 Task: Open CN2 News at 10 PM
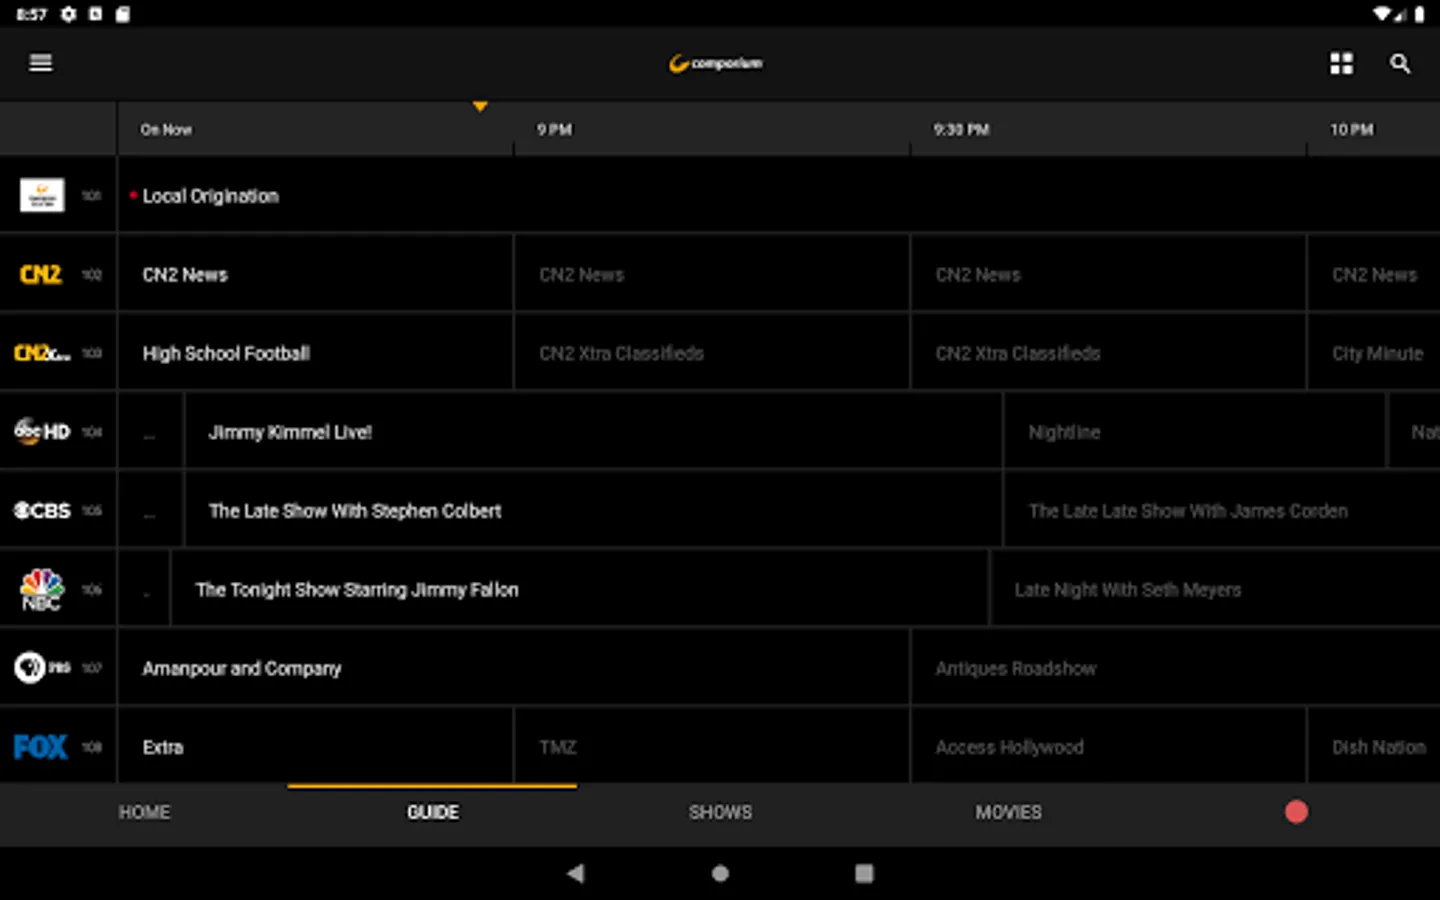pyautogui.click(x=1374, y=275)
